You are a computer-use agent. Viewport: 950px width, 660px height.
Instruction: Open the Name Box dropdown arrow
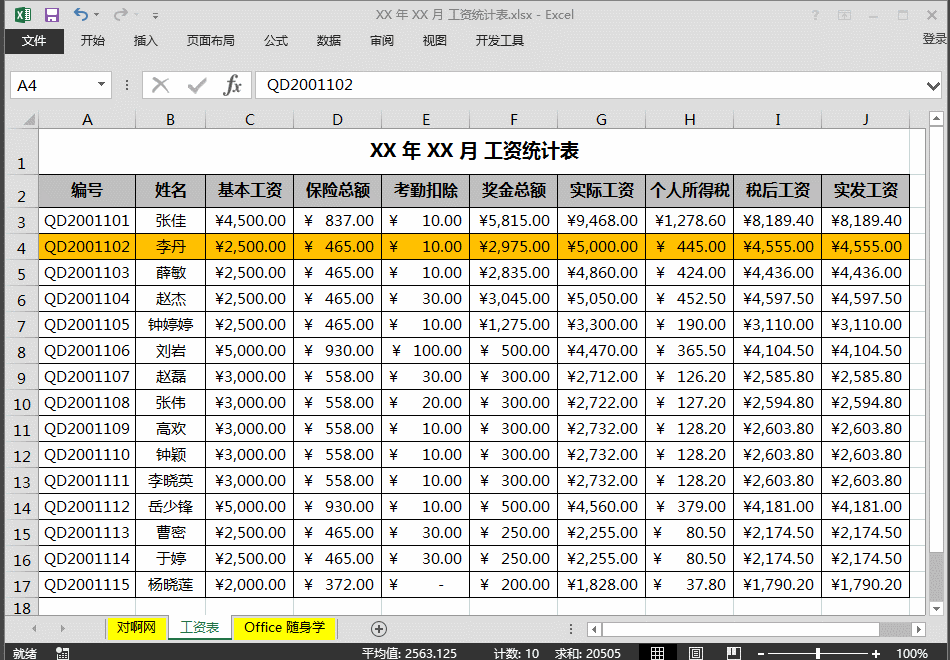click(101, 85)
